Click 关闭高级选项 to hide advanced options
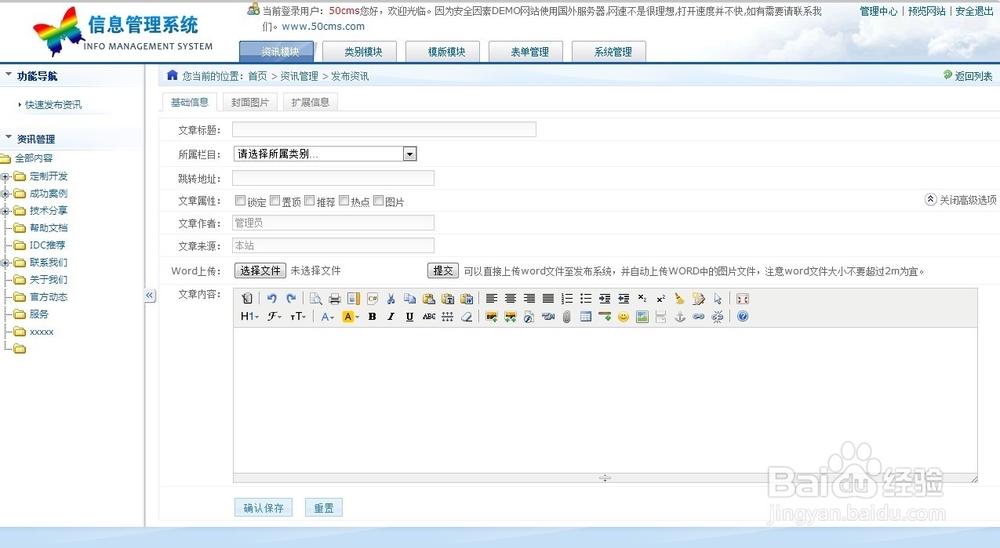Viewport: 1000px width, 548px height. [x=960, y=200]
